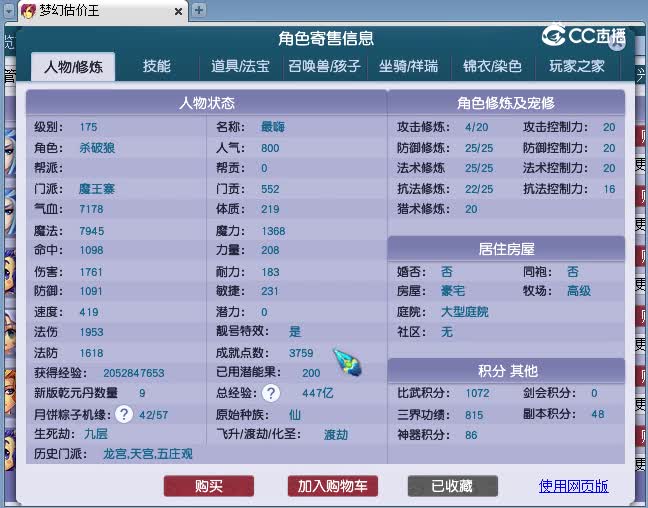Open a new browser tab with plus button
648x508 pixels.
click(199, 10)
